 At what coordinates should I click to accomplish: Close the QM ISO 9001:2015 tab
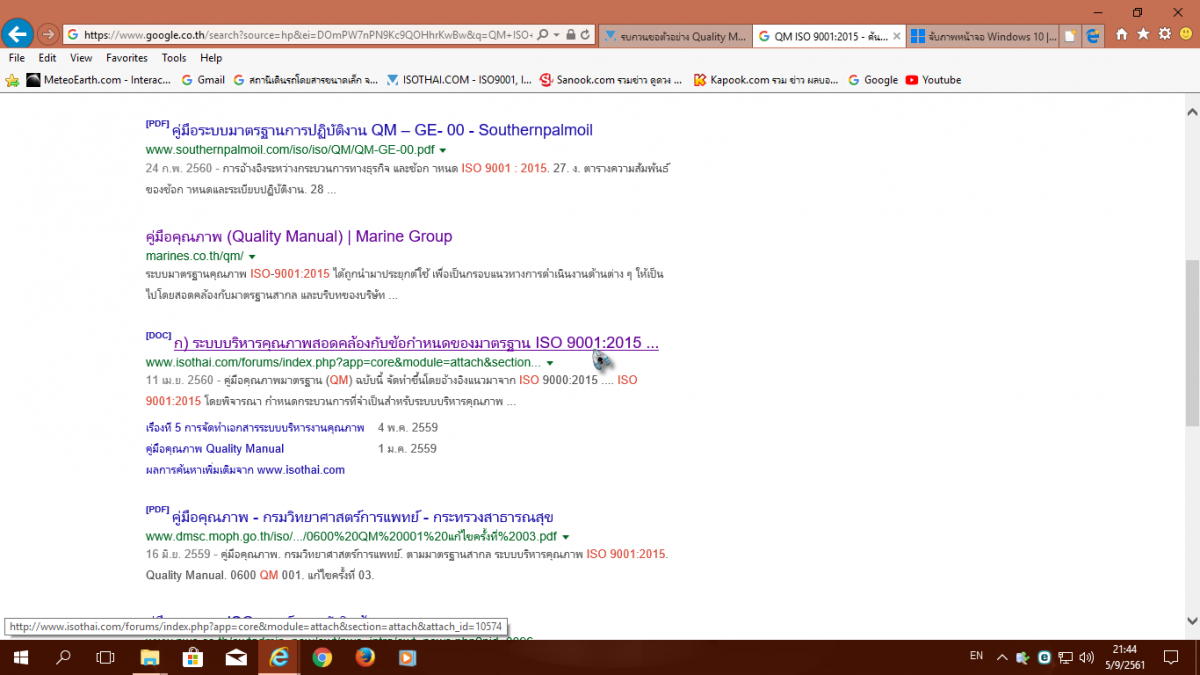point(896,36)
